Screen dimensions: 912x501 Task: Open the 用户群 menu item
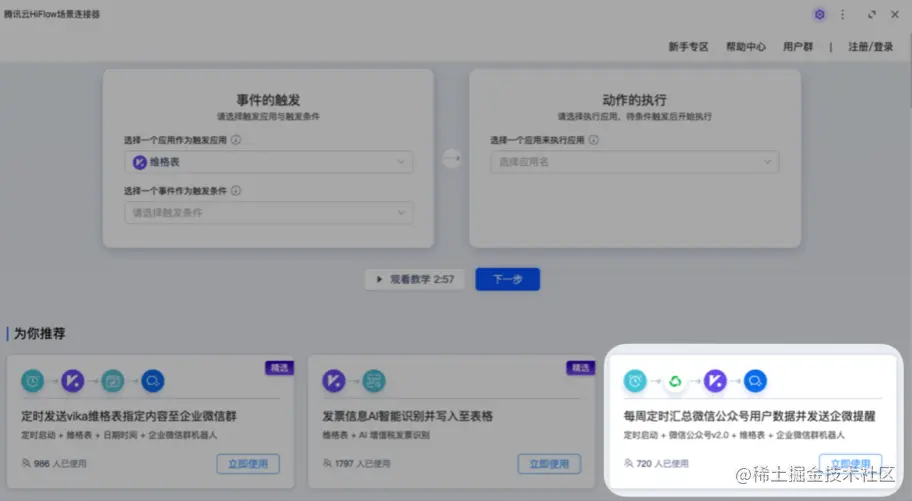coord(797,47)
